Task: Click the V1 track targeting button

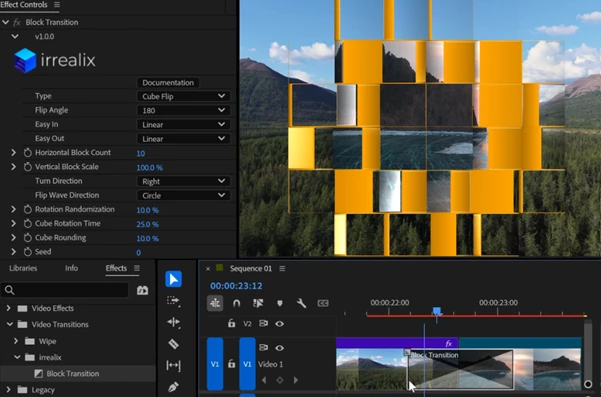Action: click(247, 364)
